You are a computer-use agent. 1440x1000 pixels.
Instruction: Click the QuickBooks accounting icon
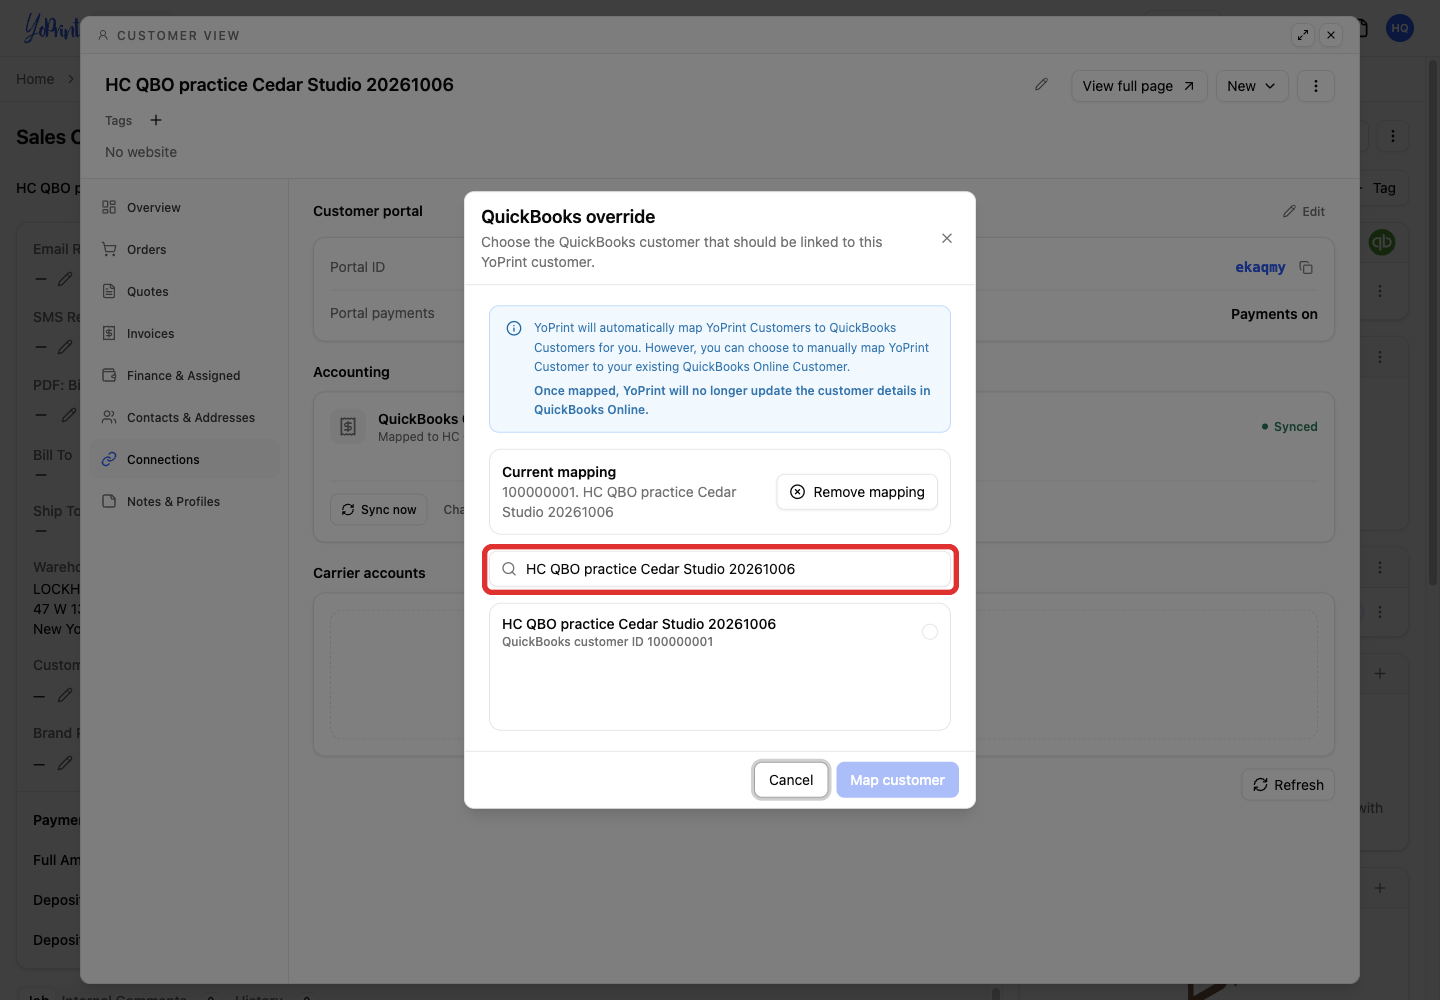[348, 427]
